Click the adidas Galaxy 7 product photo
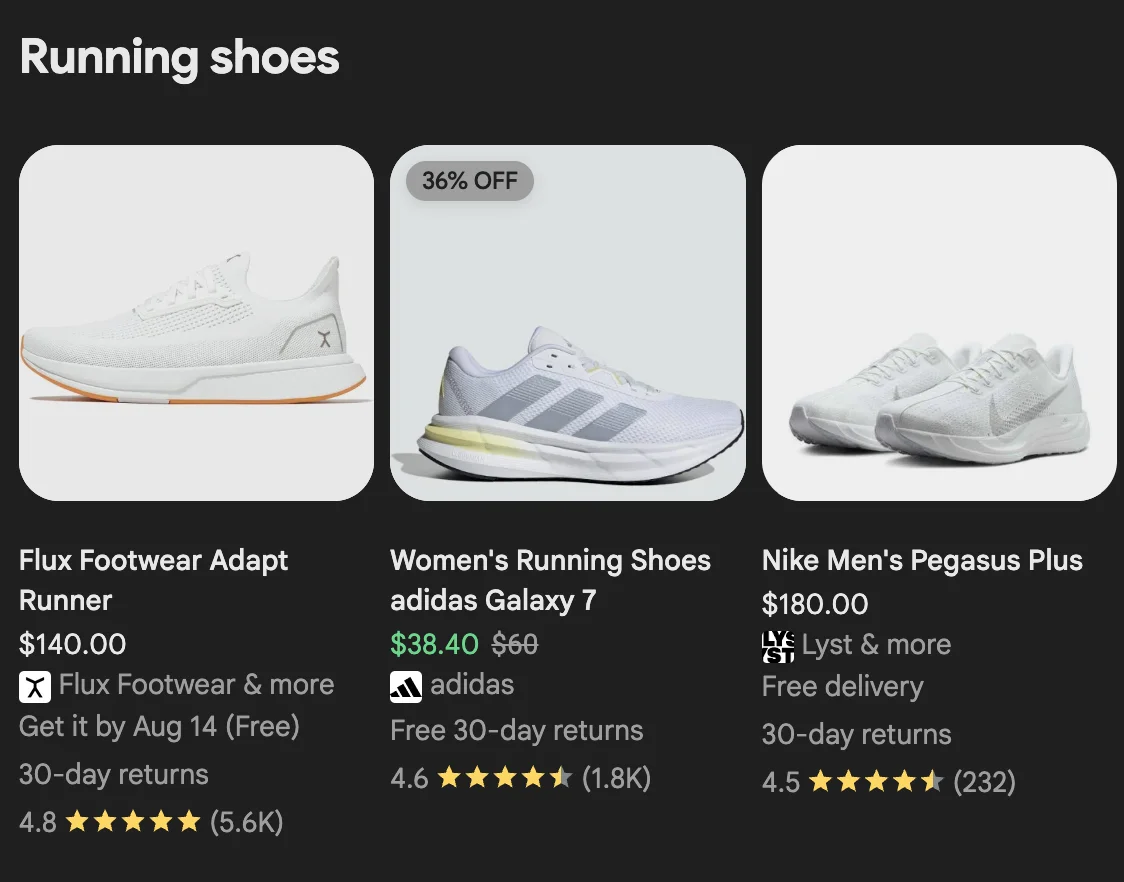Screen dimensions: 1124x882 568,322
